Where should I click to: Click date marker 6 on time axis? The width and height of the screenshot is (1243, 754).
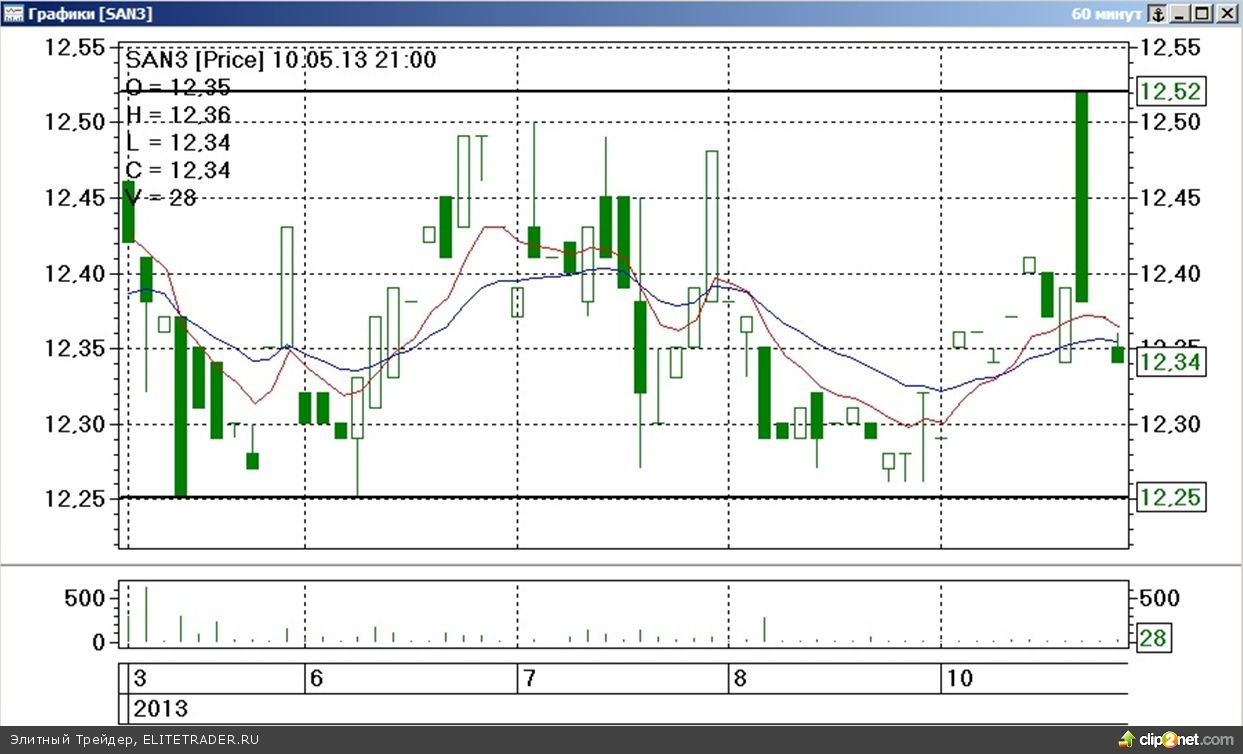[317, 679]
